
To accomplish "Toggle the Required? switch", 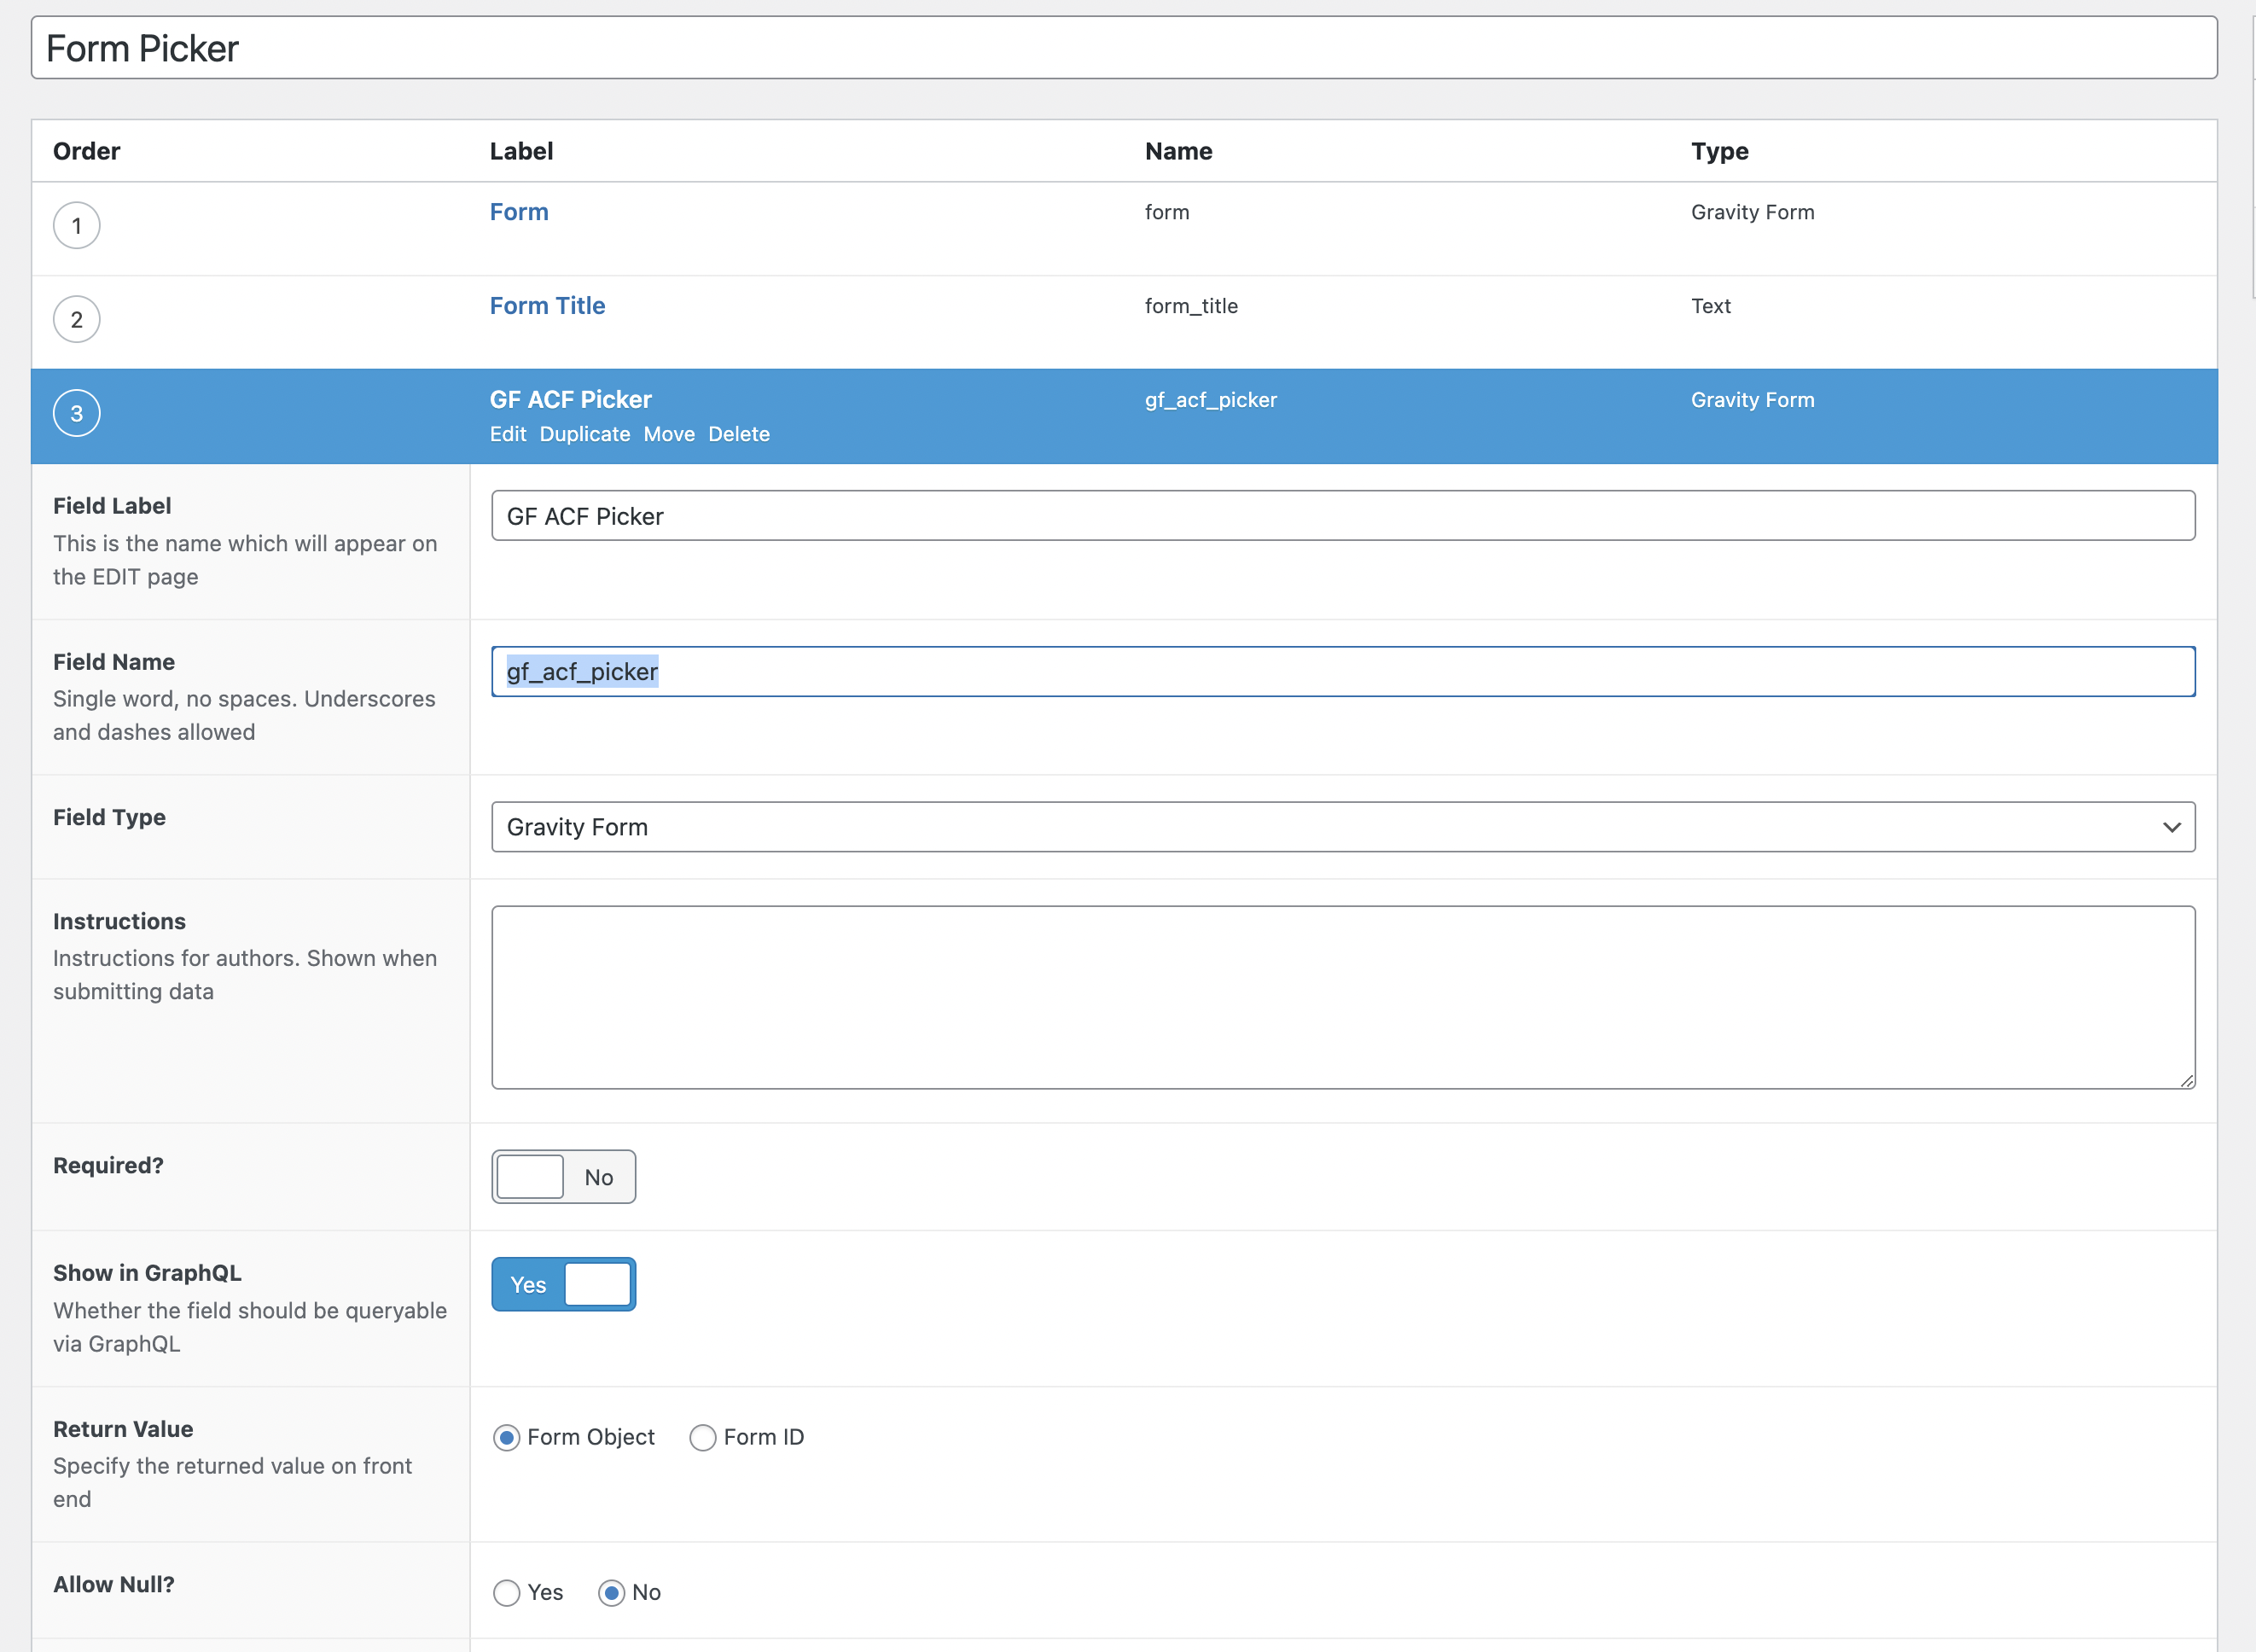I will tap(563, 1176).
